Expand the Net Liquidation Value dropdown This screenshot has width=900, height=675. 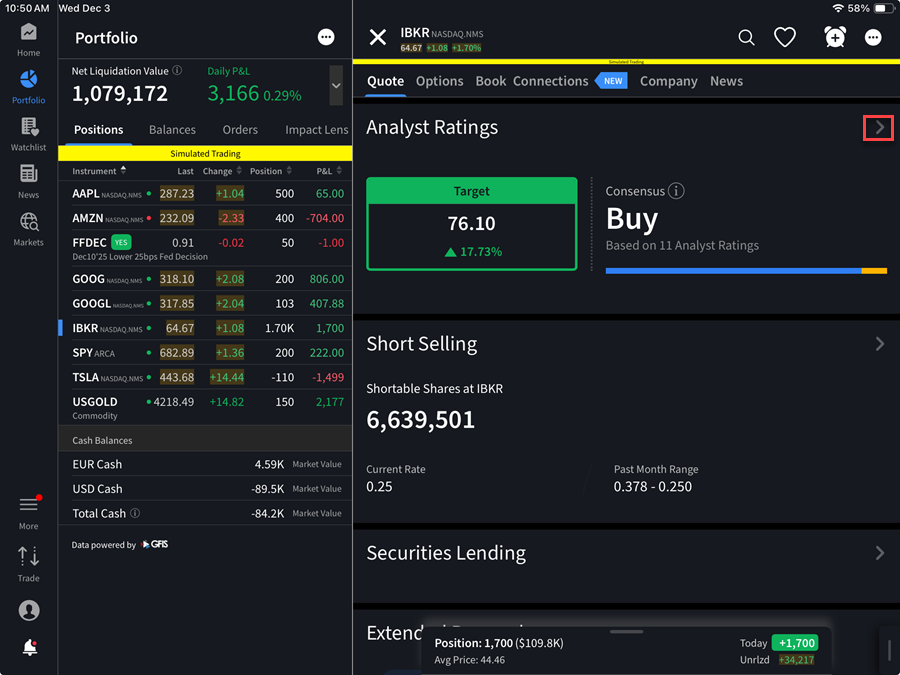(x=335, y=86)
